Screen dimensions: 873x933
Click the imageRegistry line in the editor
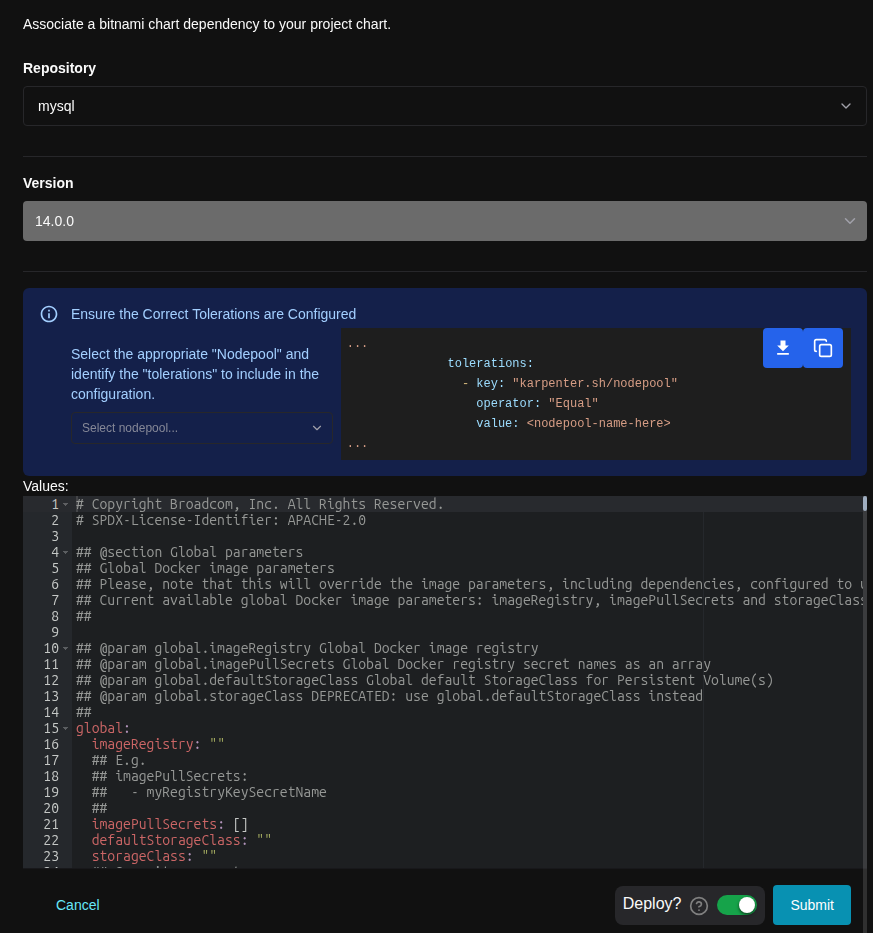coord(158,744)
